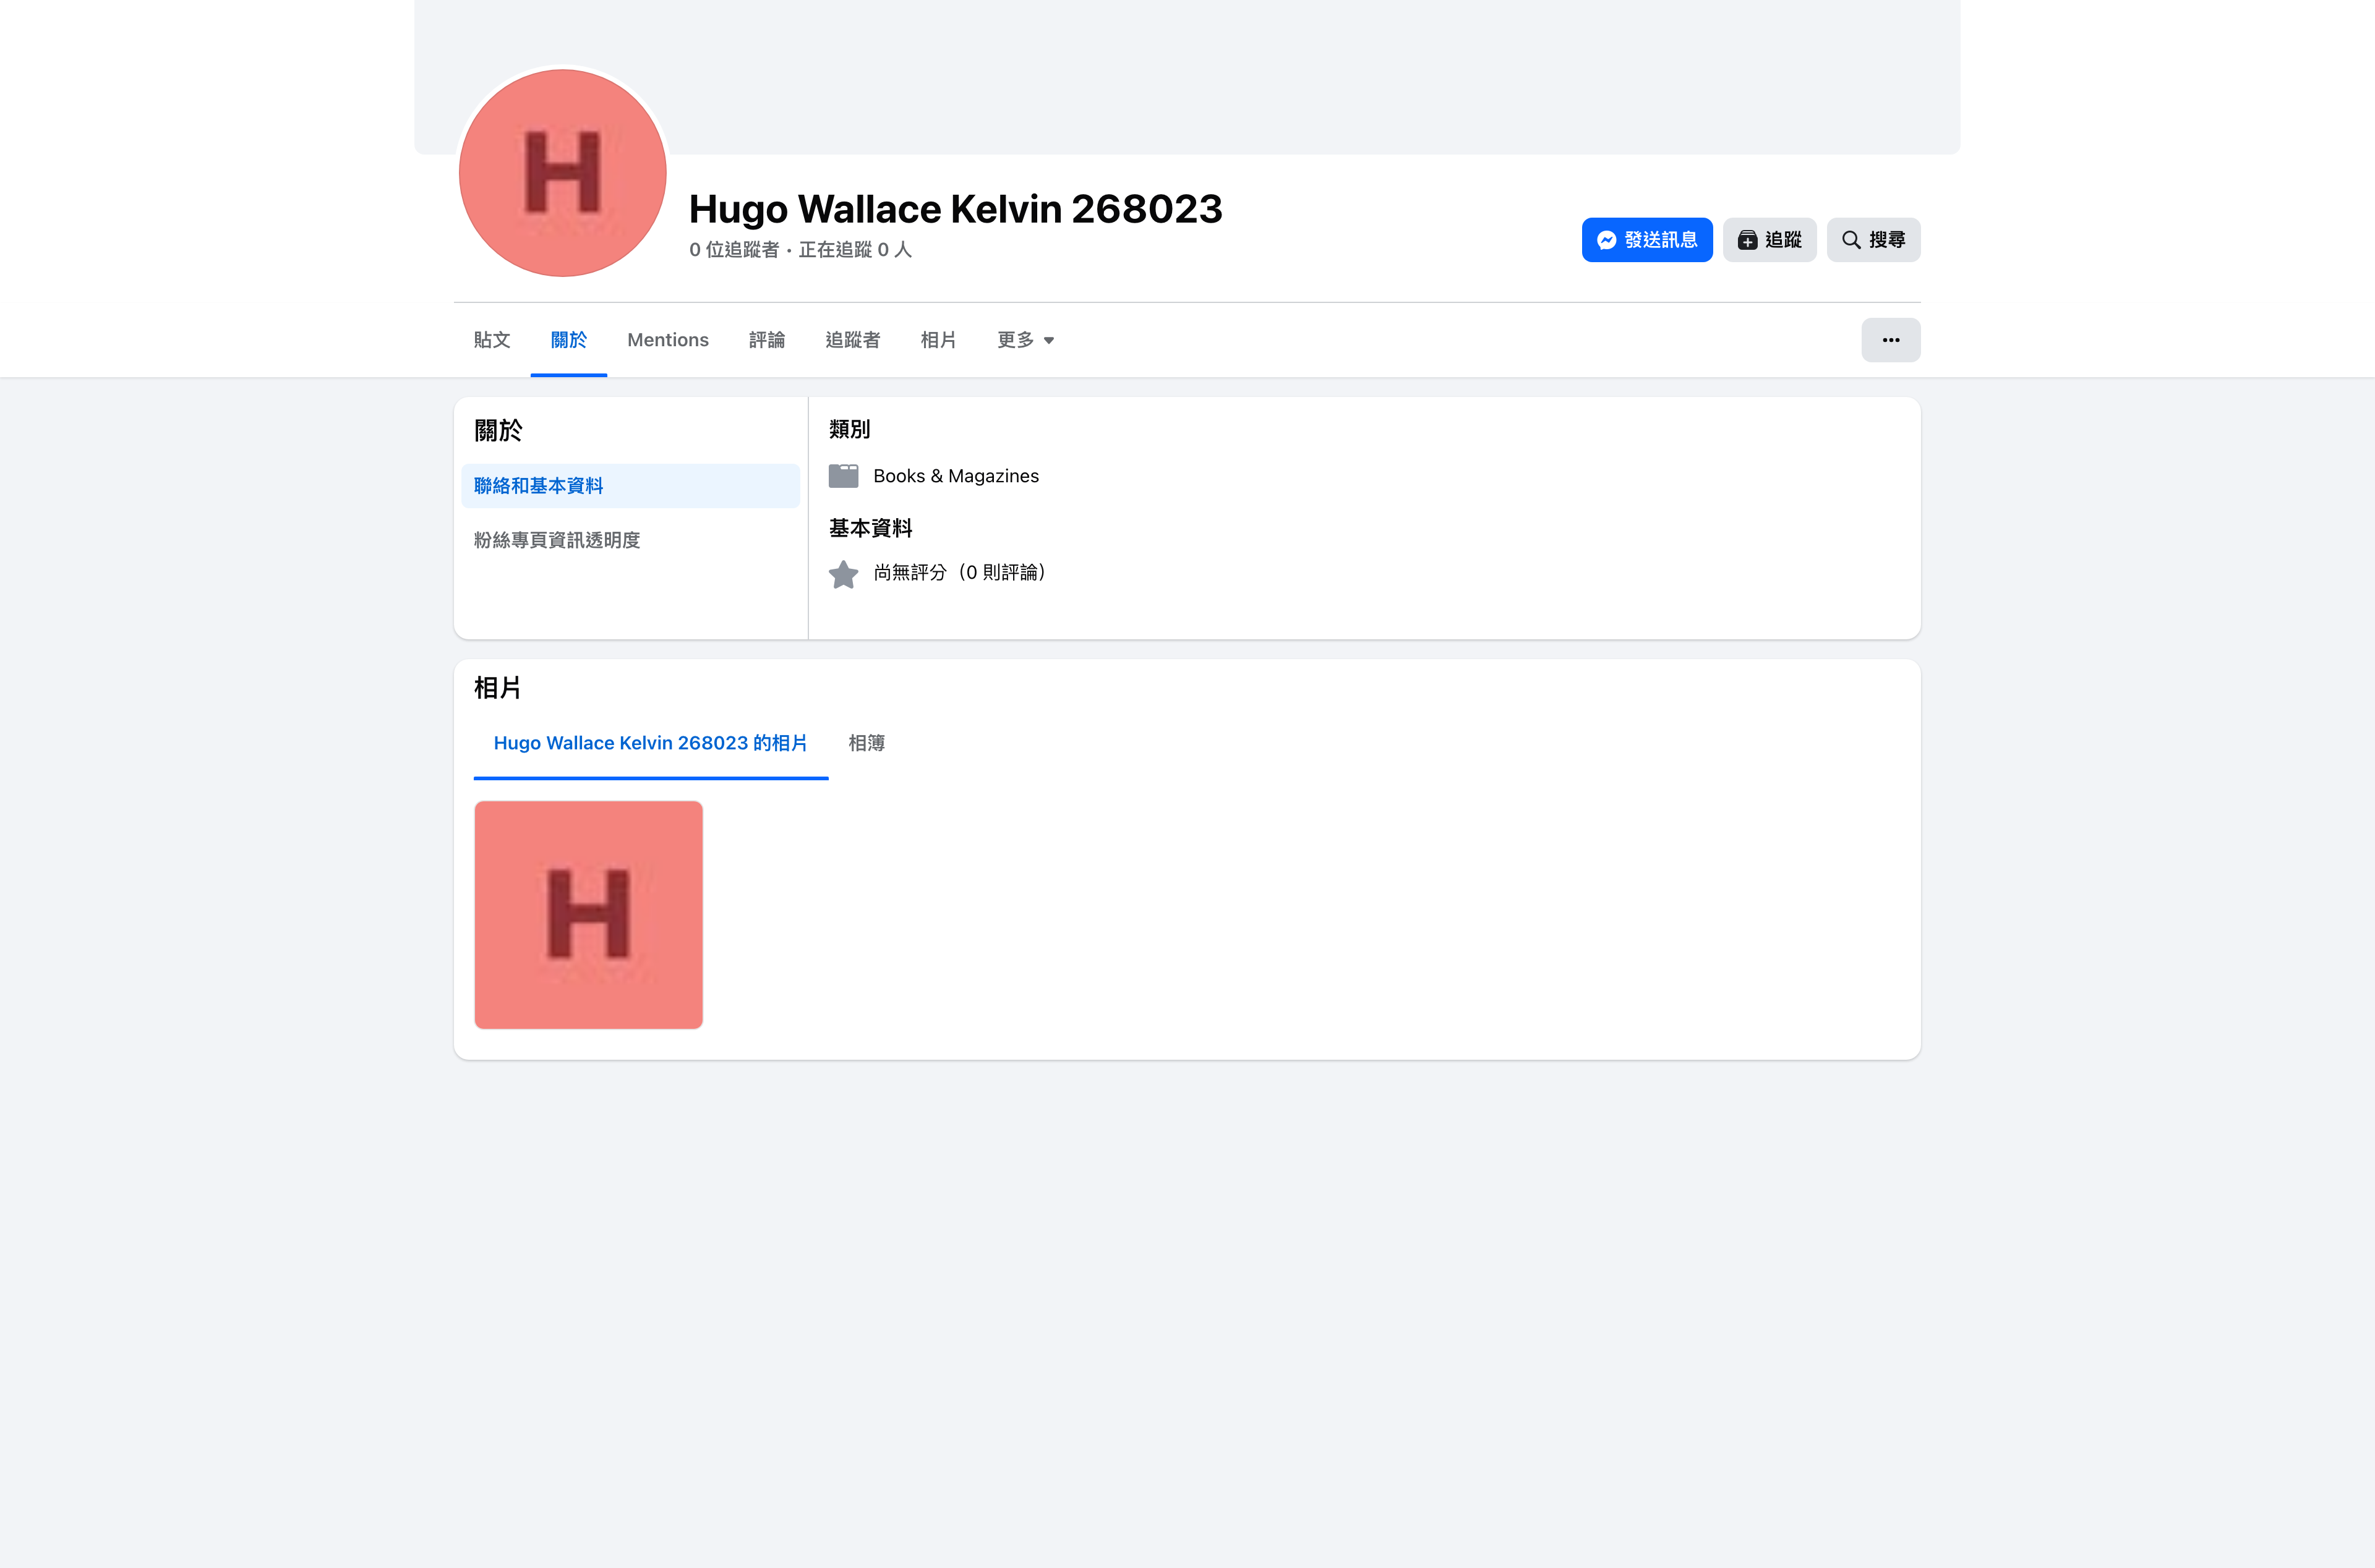This screenshot has height=1568, width=2375.
Task: Open the 追蹤者 tab
Action: [852, 340]
